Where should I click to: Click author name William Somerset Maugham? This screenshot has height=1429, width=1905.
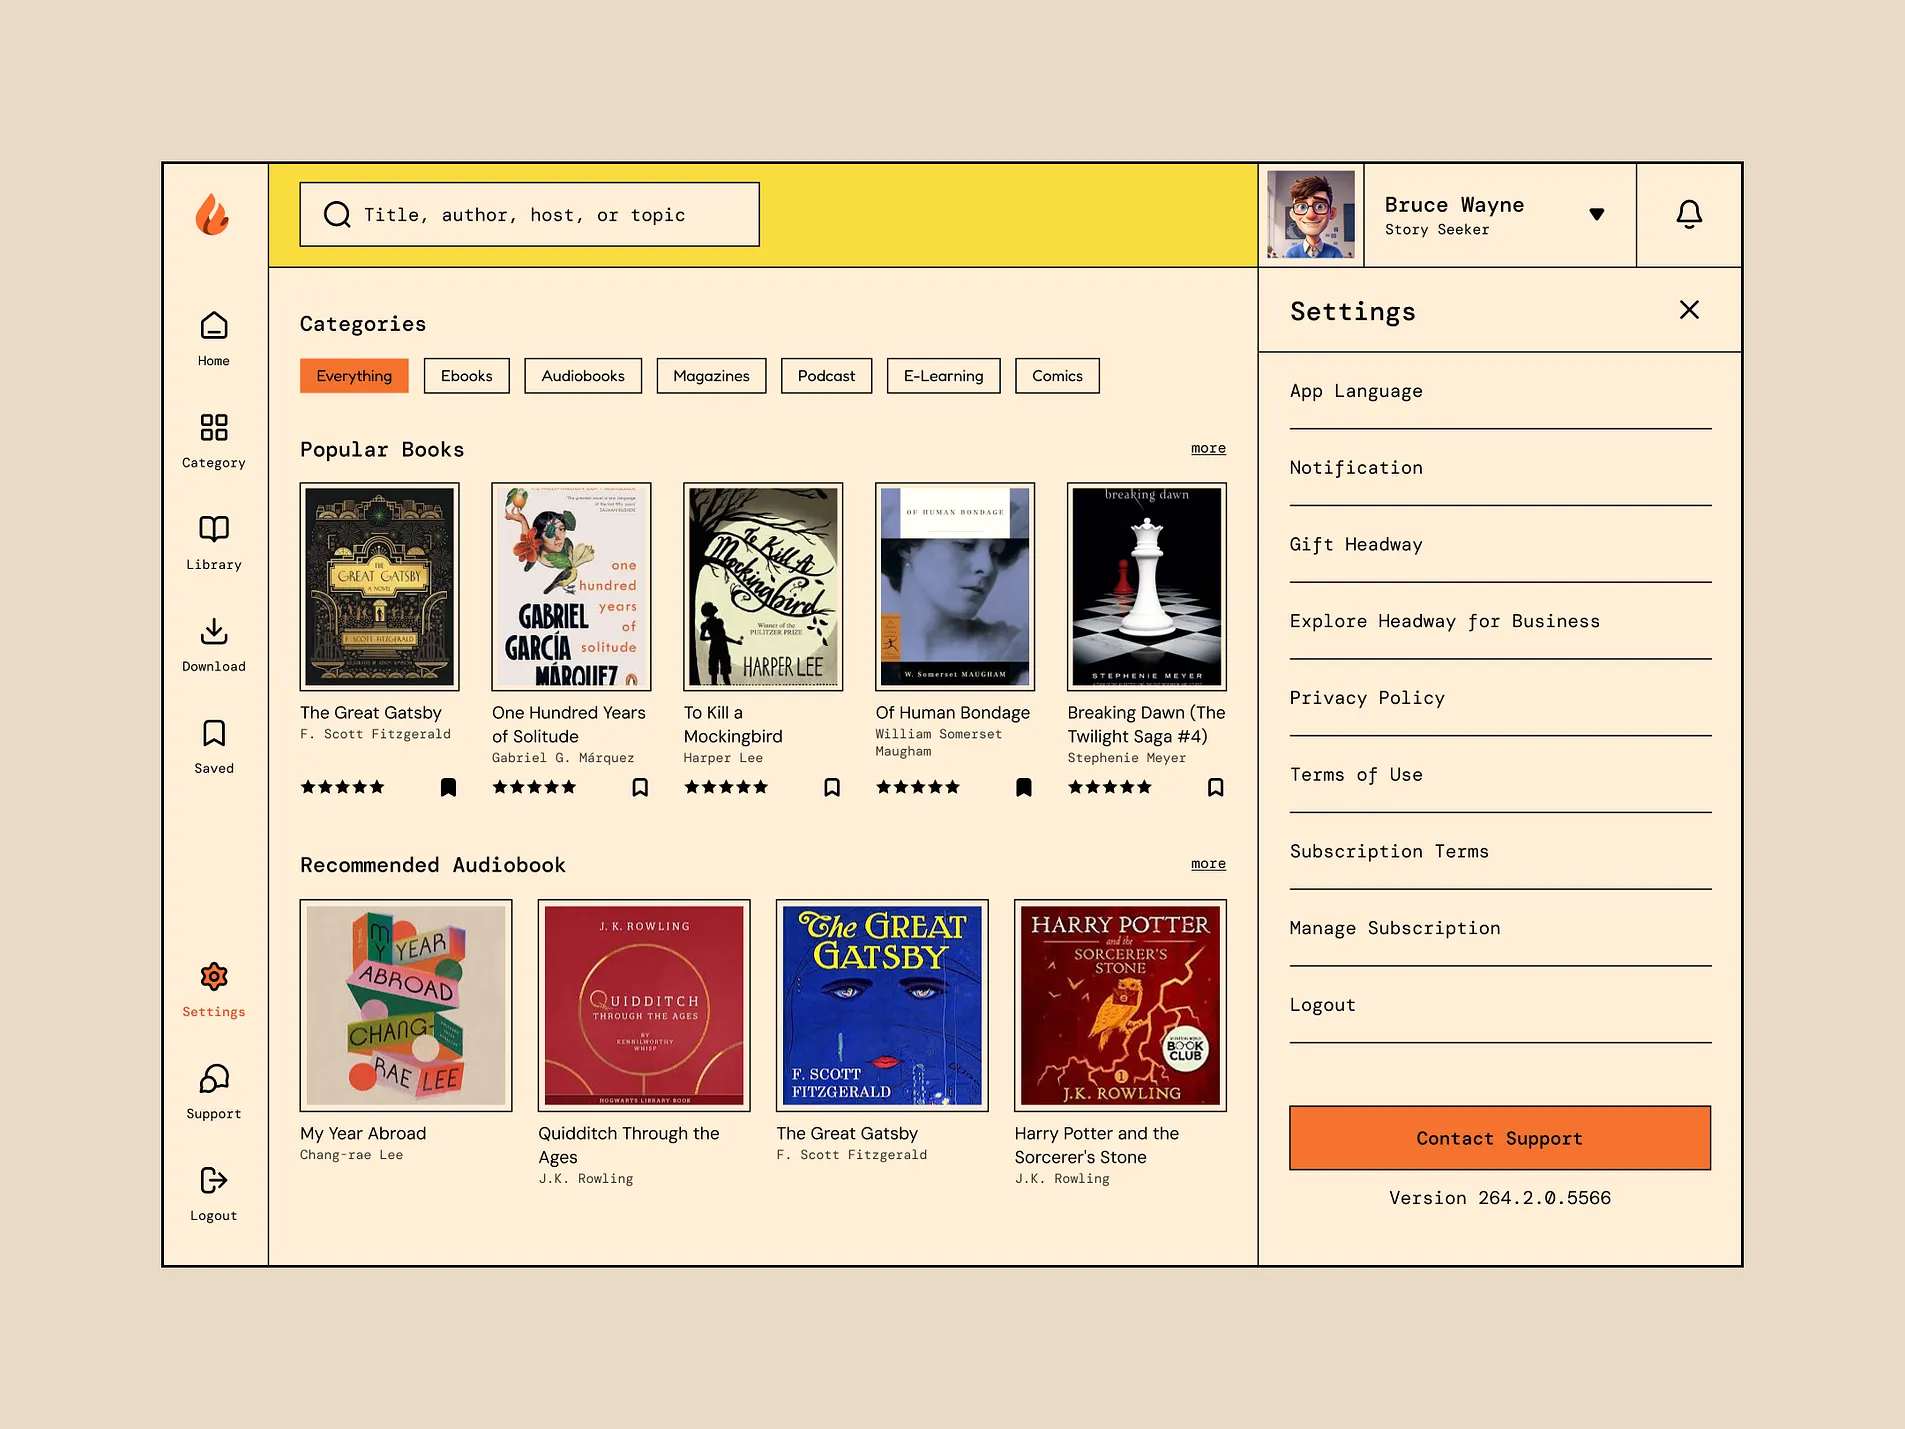tap(939, 743)
